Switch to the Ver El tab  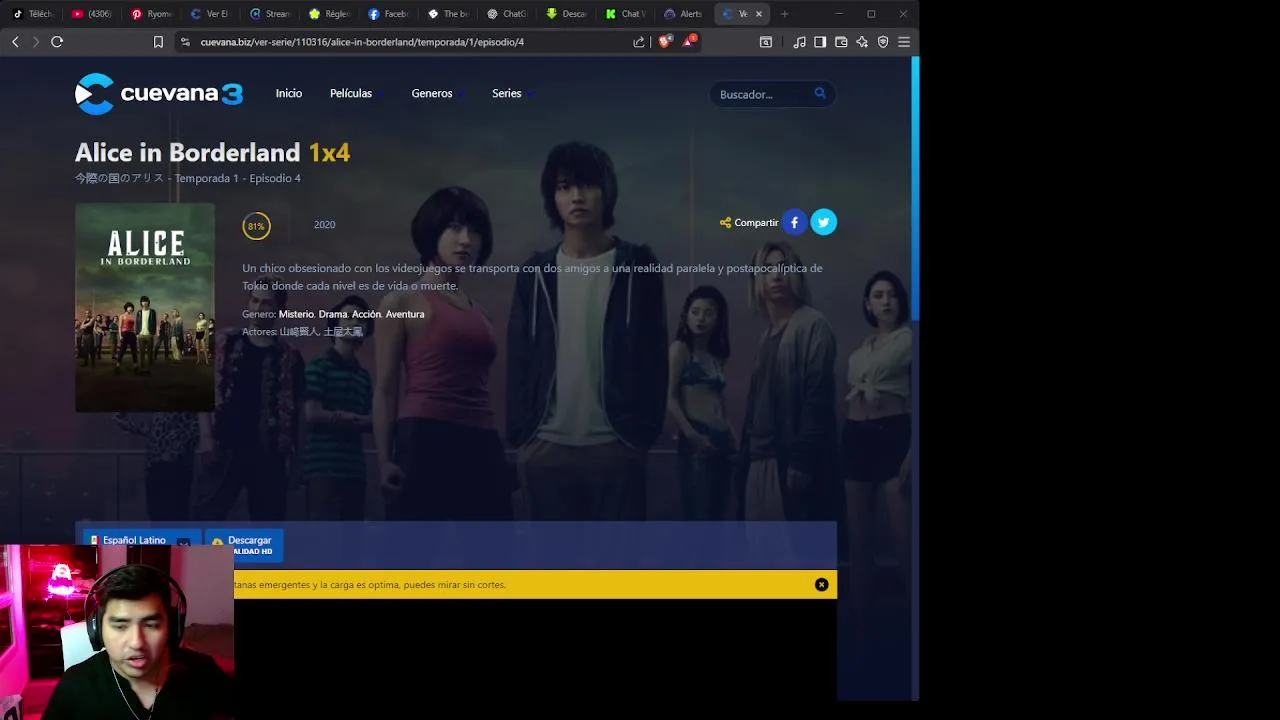coord(210,14)
